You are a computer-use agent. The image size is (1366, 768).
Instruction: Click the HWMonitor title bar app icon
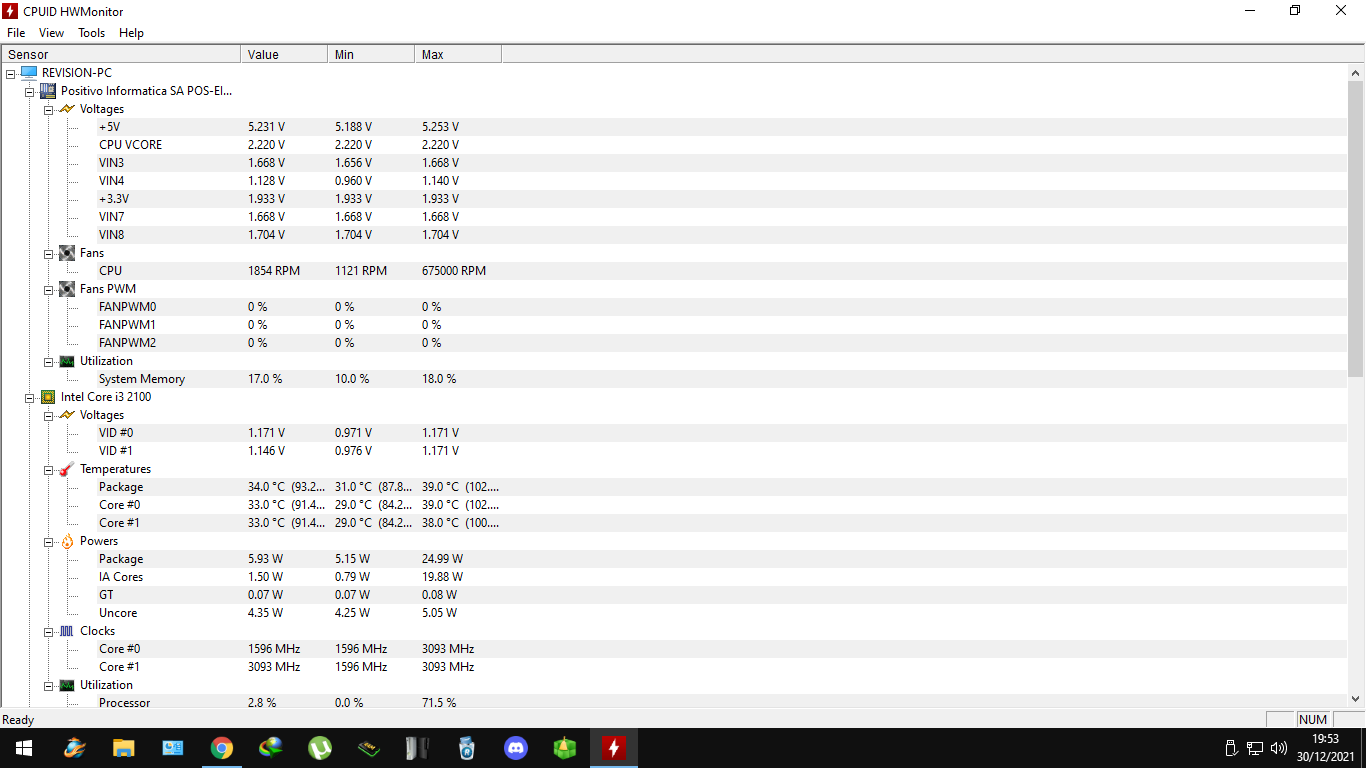10,11
